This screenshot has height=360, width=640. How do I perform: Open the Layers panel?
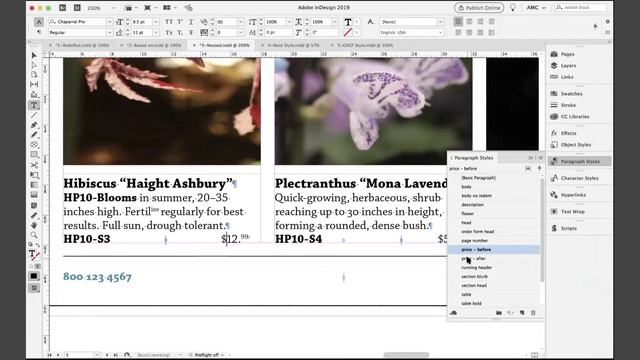pyautogui.click(x=568, y=65)
